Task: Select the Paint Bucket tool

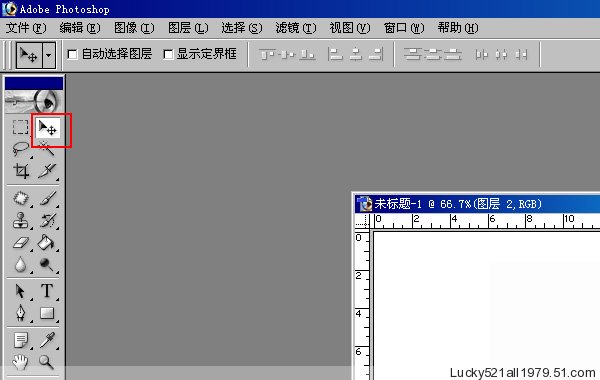Action: point(47,242)
